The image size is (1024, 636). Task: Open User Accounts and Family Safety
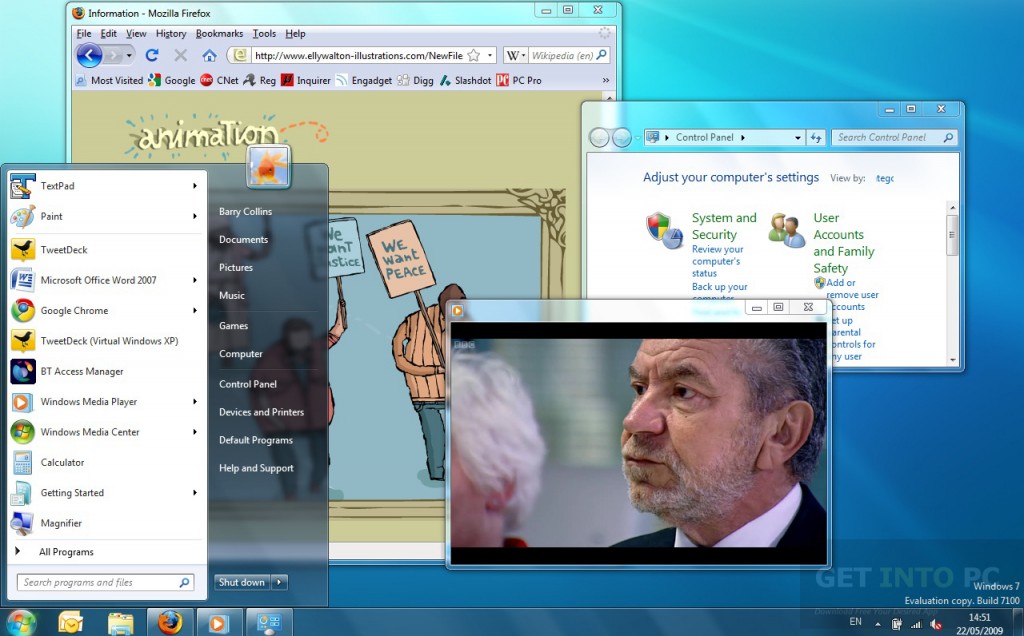coord(843,243)
